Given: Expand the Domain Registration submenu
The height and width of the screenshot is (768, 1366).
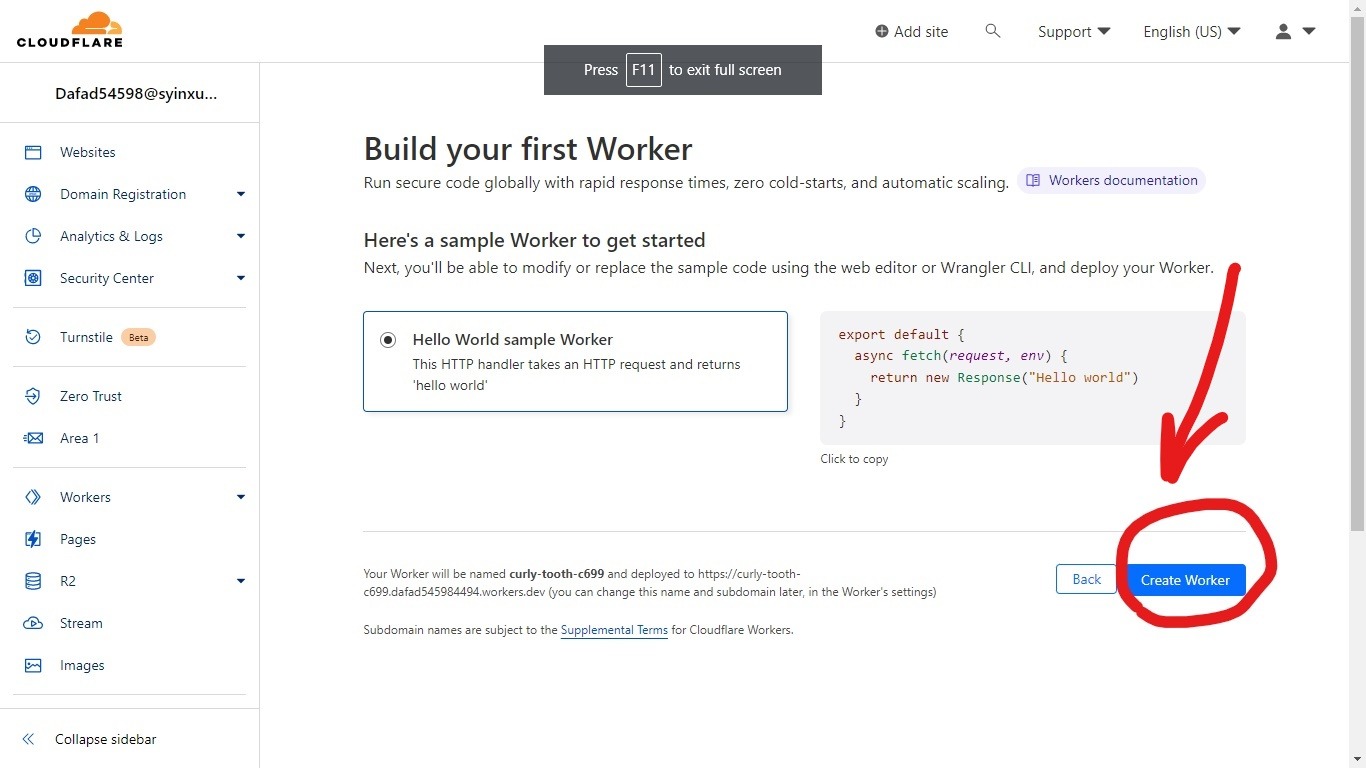Looking at the screenshot, I should (241, 194).
